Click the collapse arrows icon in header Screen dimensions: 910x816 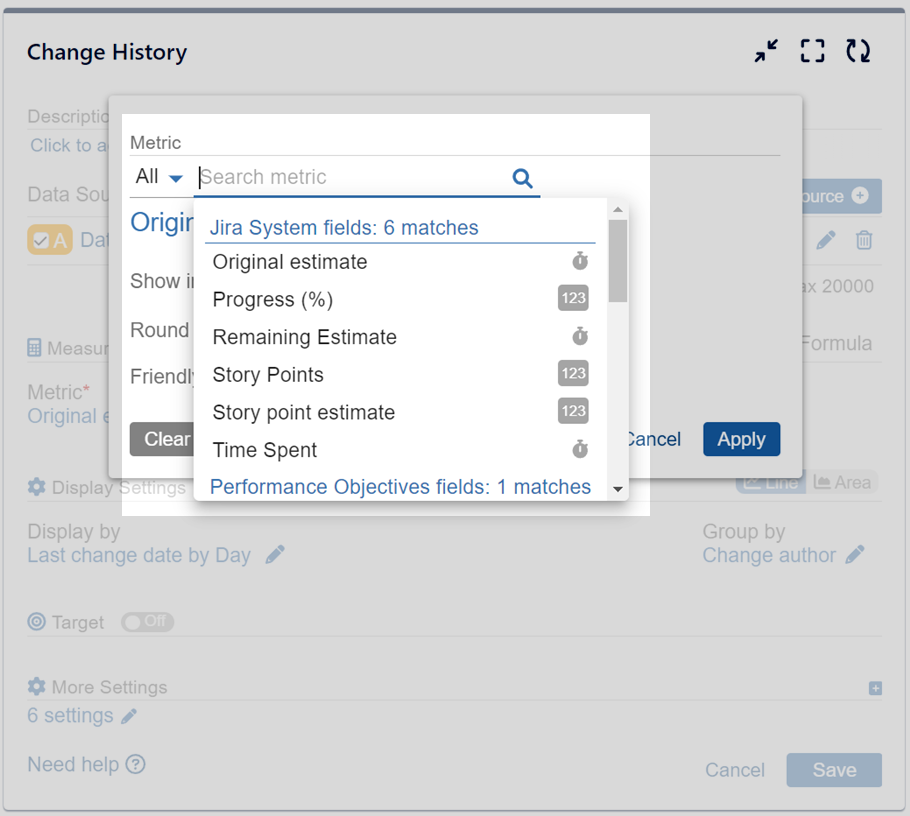pos(766,52)
